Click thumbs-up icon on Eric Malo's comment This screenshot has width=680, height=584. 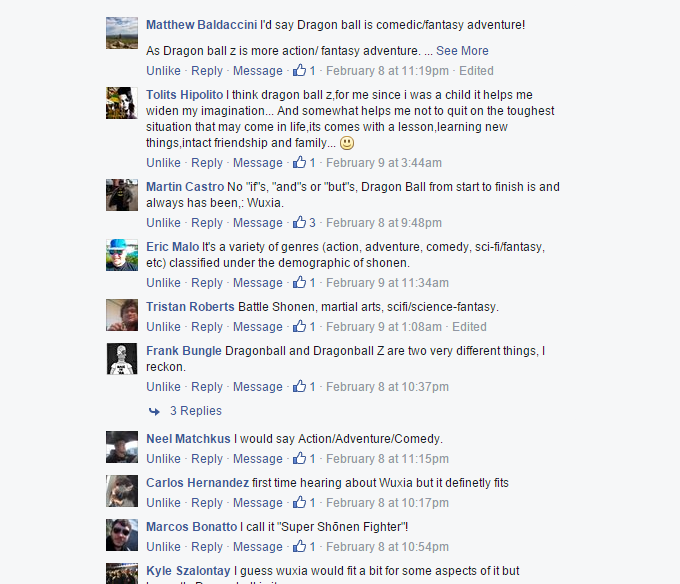(x=299, y=282)
